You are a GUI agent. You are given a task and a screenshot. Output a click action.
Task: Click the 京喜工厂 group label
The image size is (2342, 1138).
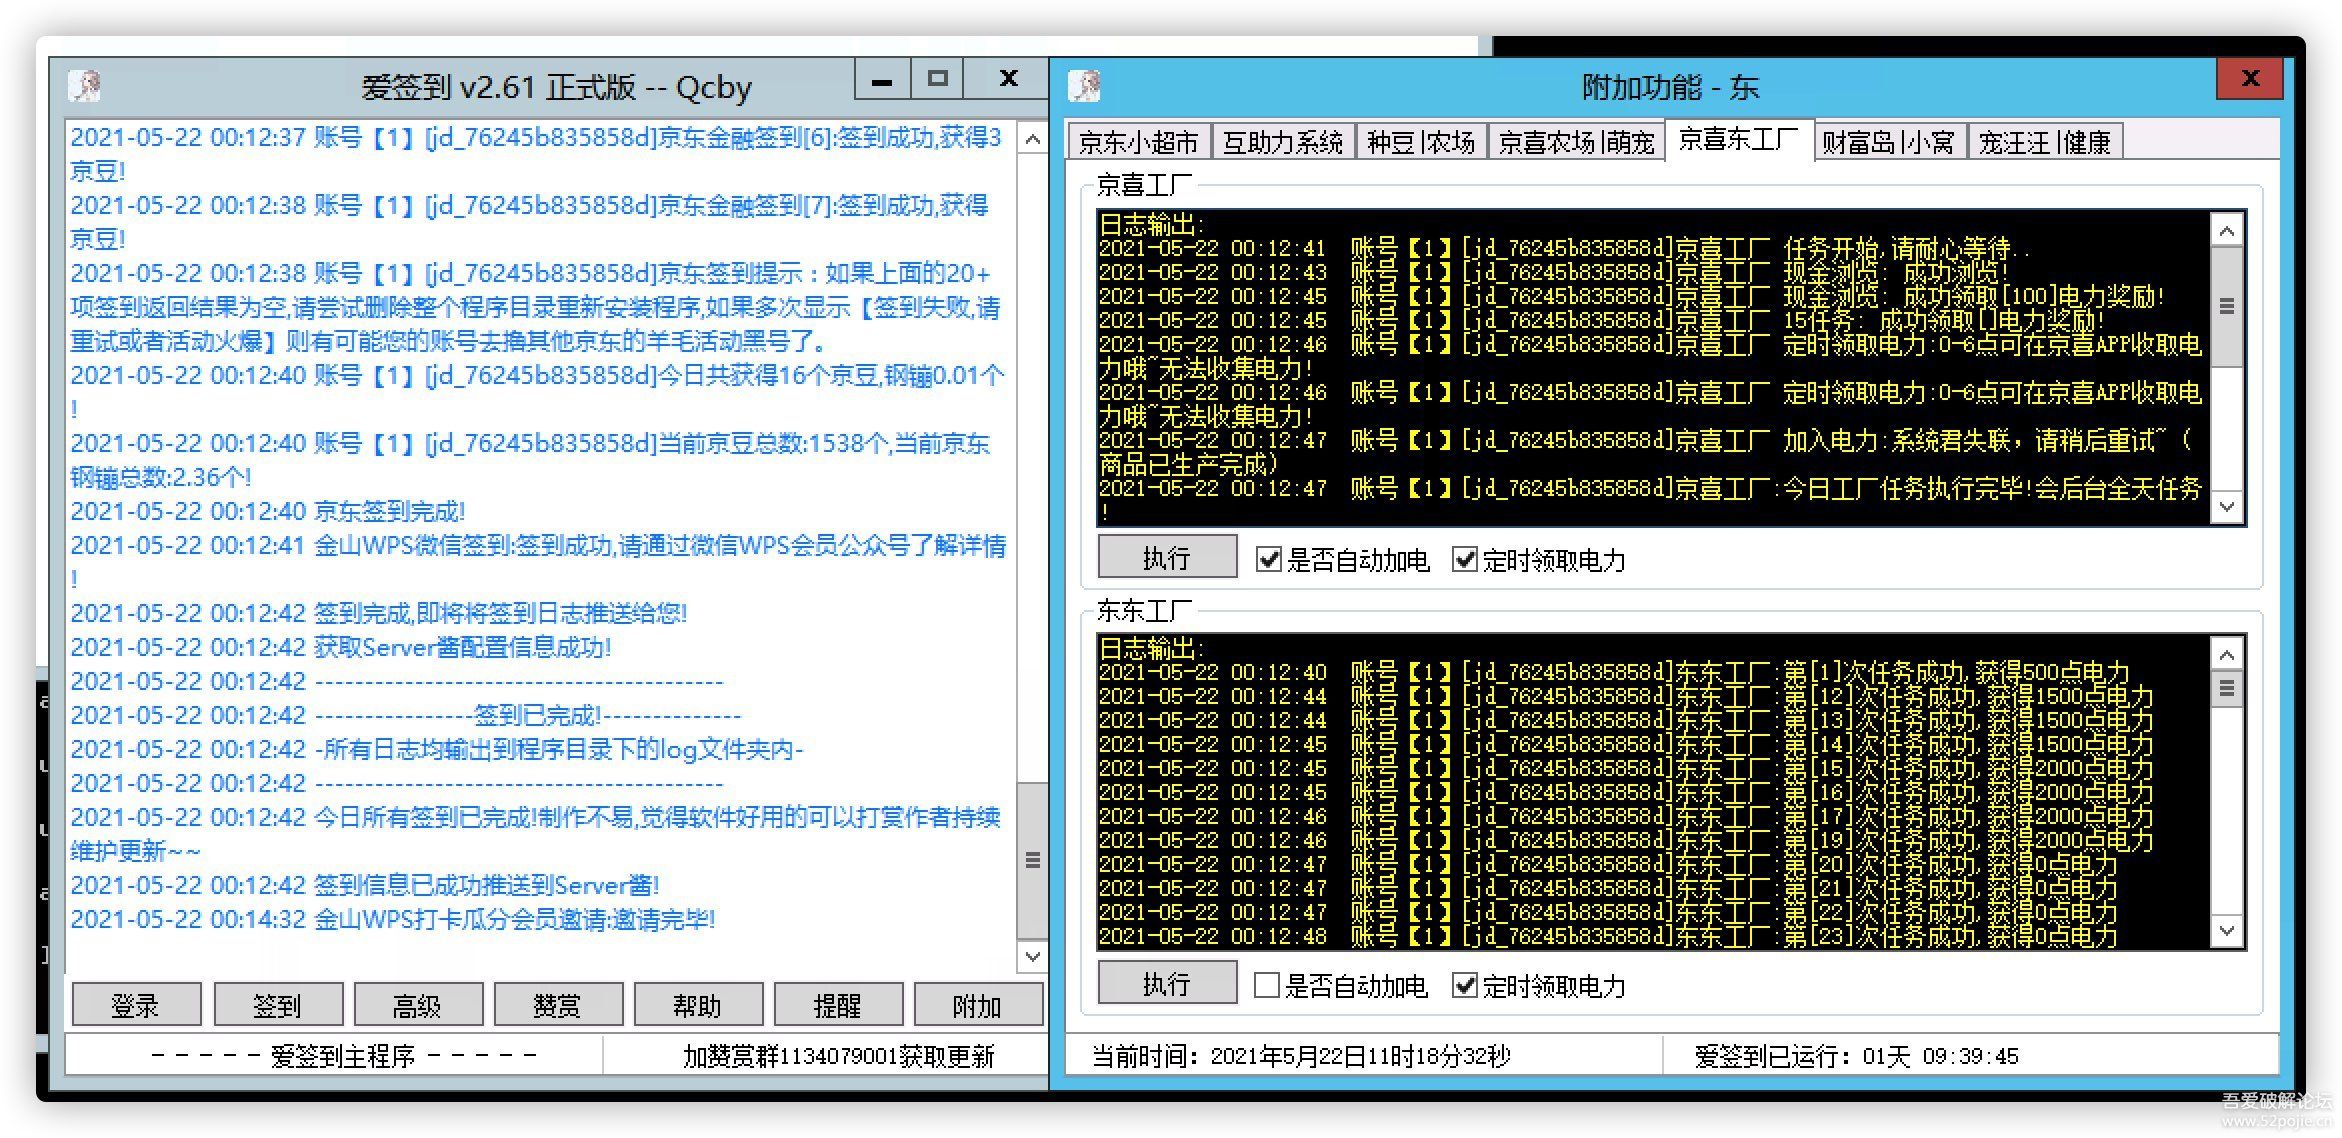click(1144, 185)
